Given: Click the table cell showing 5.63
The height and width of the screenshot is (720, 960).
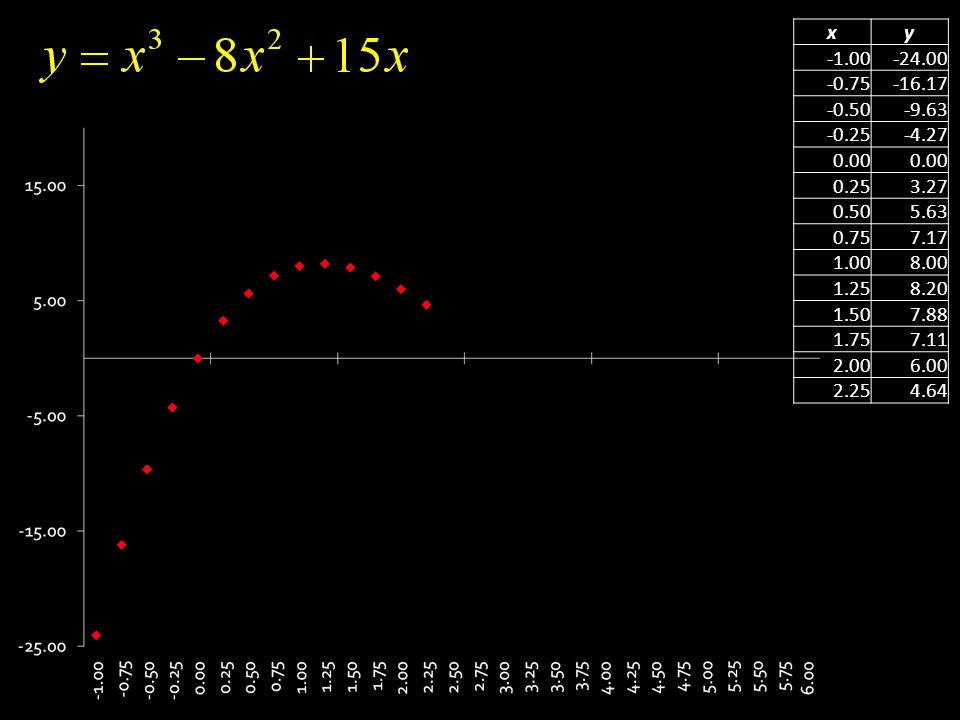Looking at the screenshot, I should click(909, 211).
